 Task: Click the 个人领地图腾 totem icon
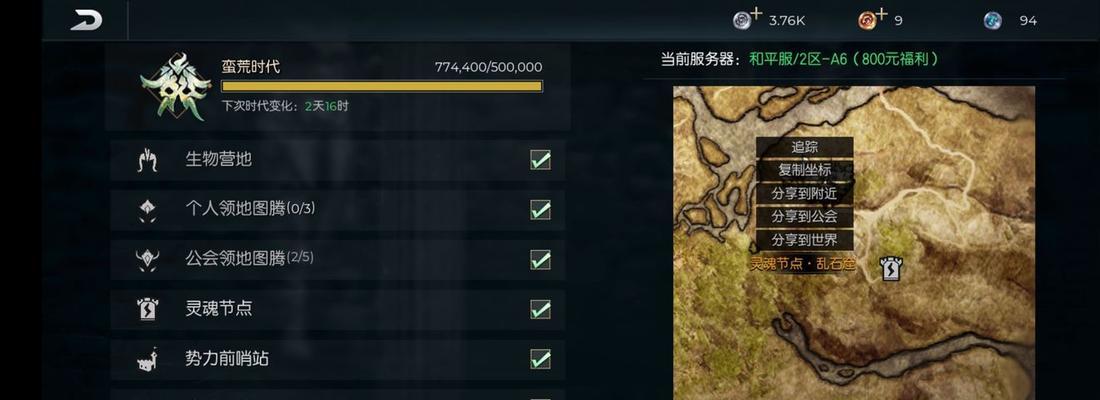pyautogui.click(x=147, y=210)
